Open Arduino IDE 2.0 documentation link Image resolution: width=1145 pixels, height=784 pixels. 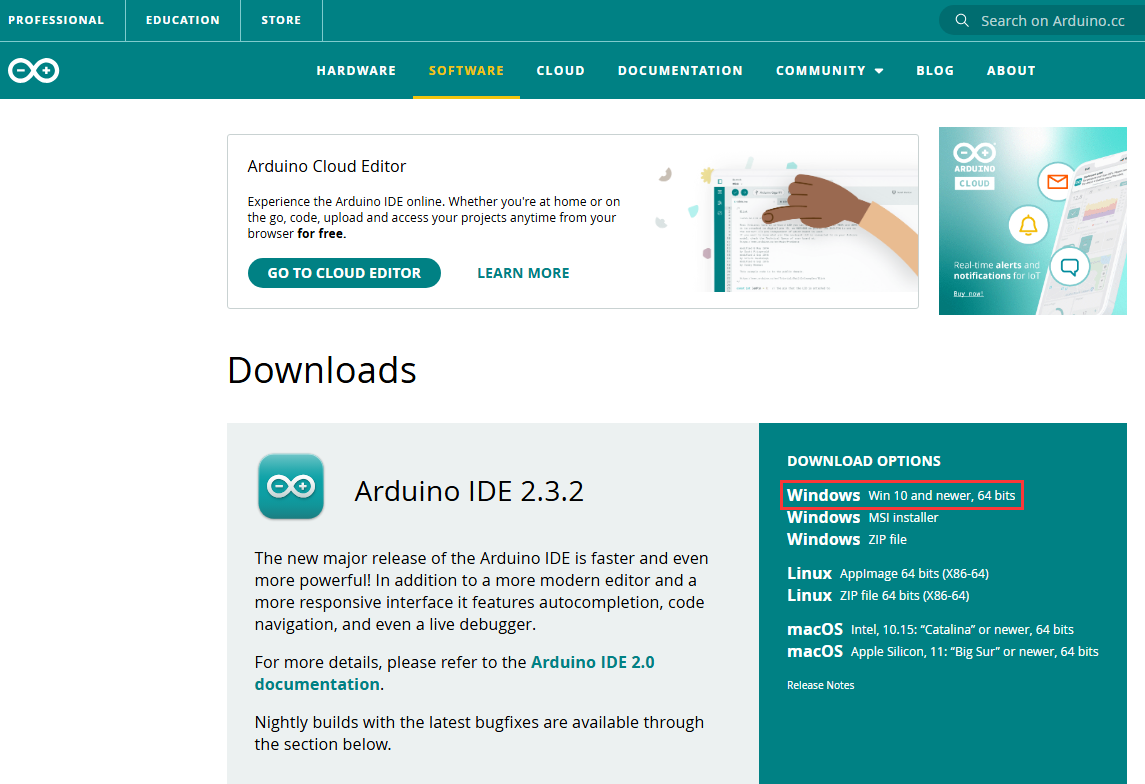point(454,673)
